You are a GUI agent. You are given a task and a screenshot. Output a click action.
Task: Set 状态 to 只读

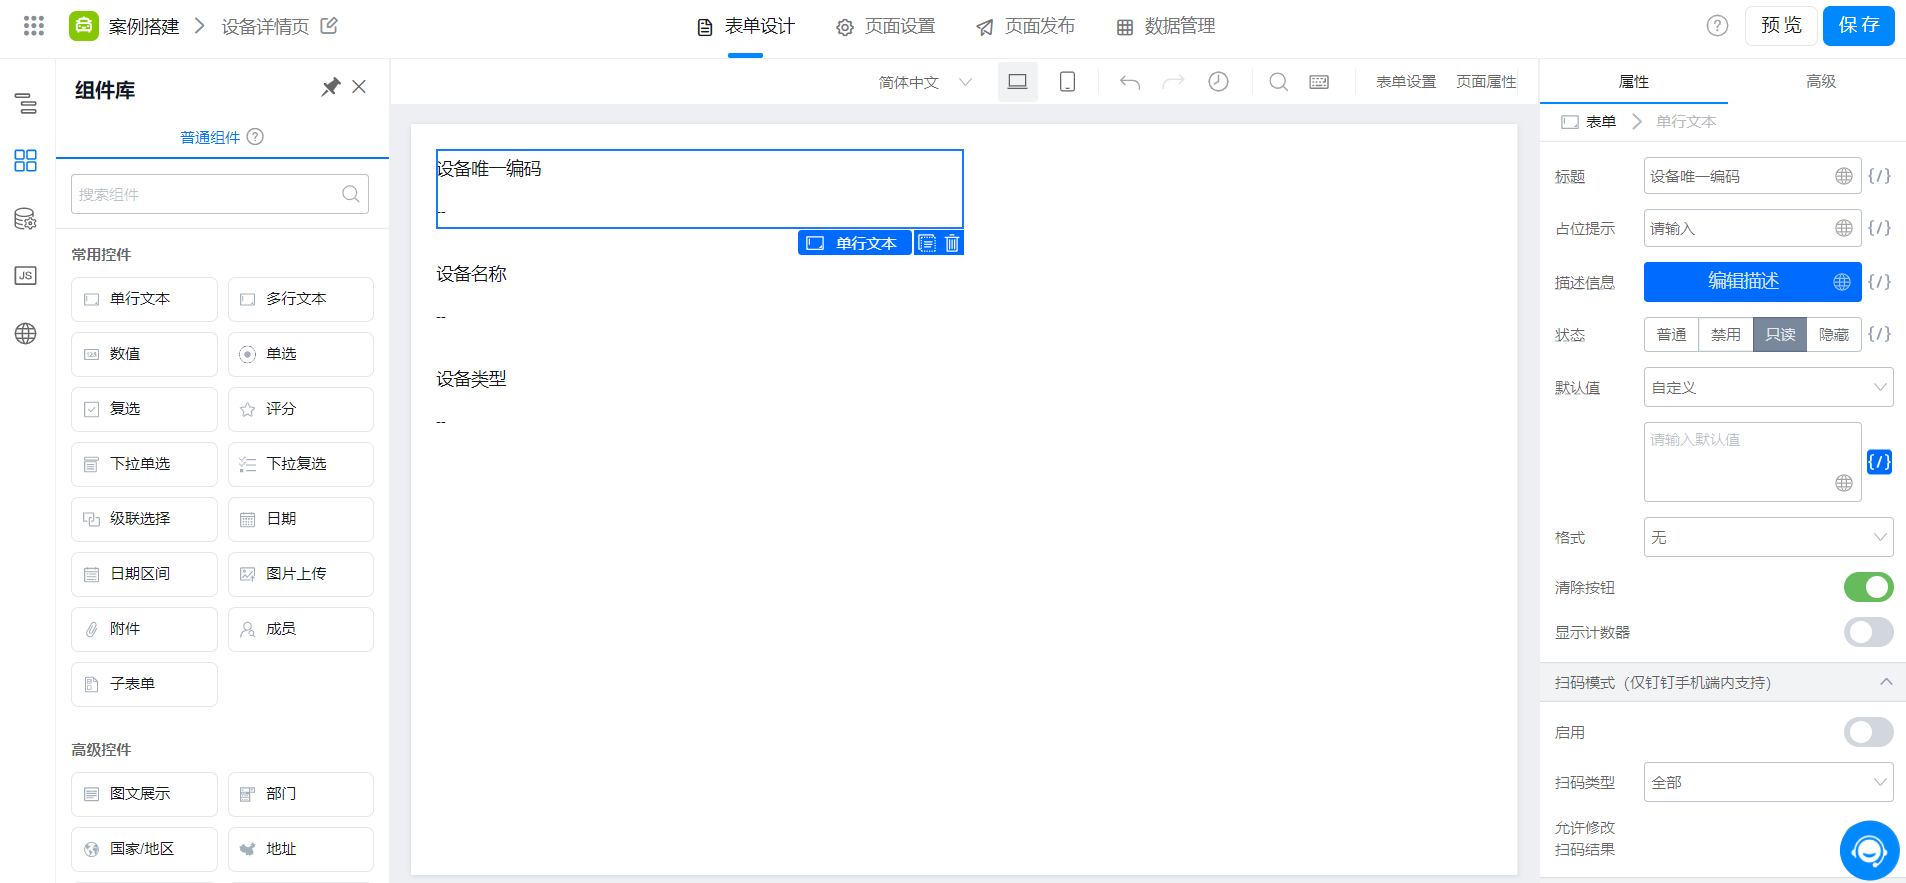[1780, 334]
